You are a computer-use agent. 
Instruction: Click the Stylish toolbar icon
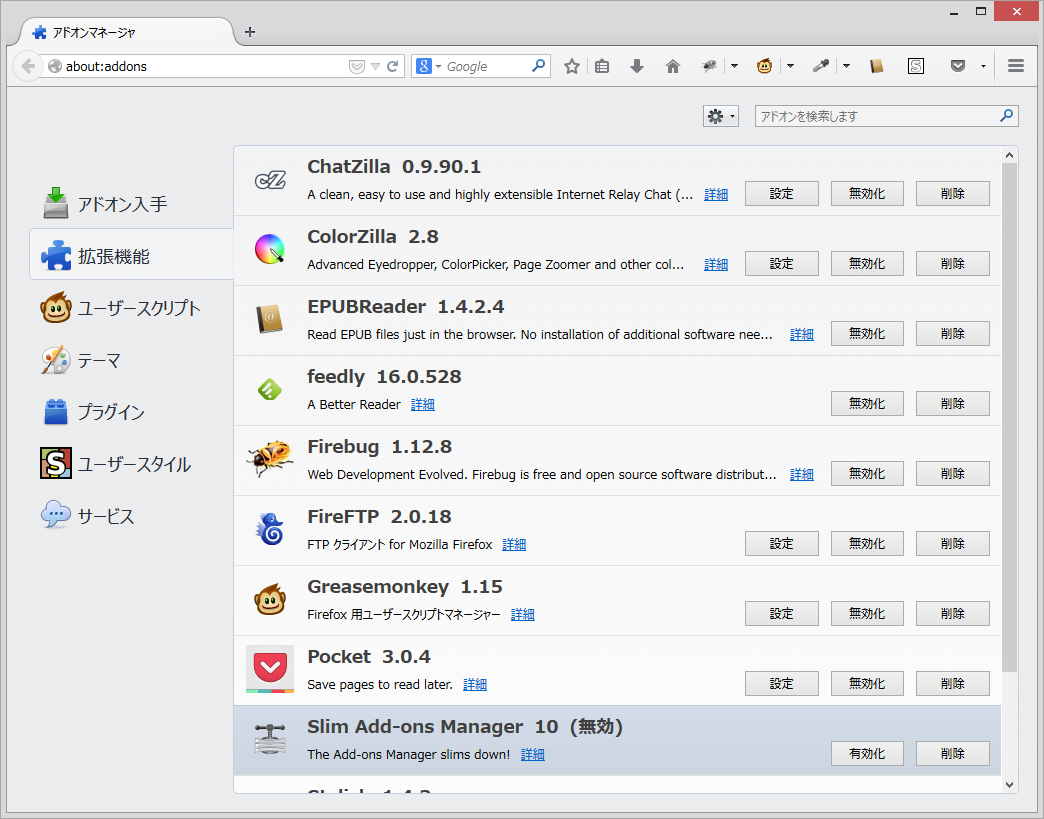tap(916, 66)
